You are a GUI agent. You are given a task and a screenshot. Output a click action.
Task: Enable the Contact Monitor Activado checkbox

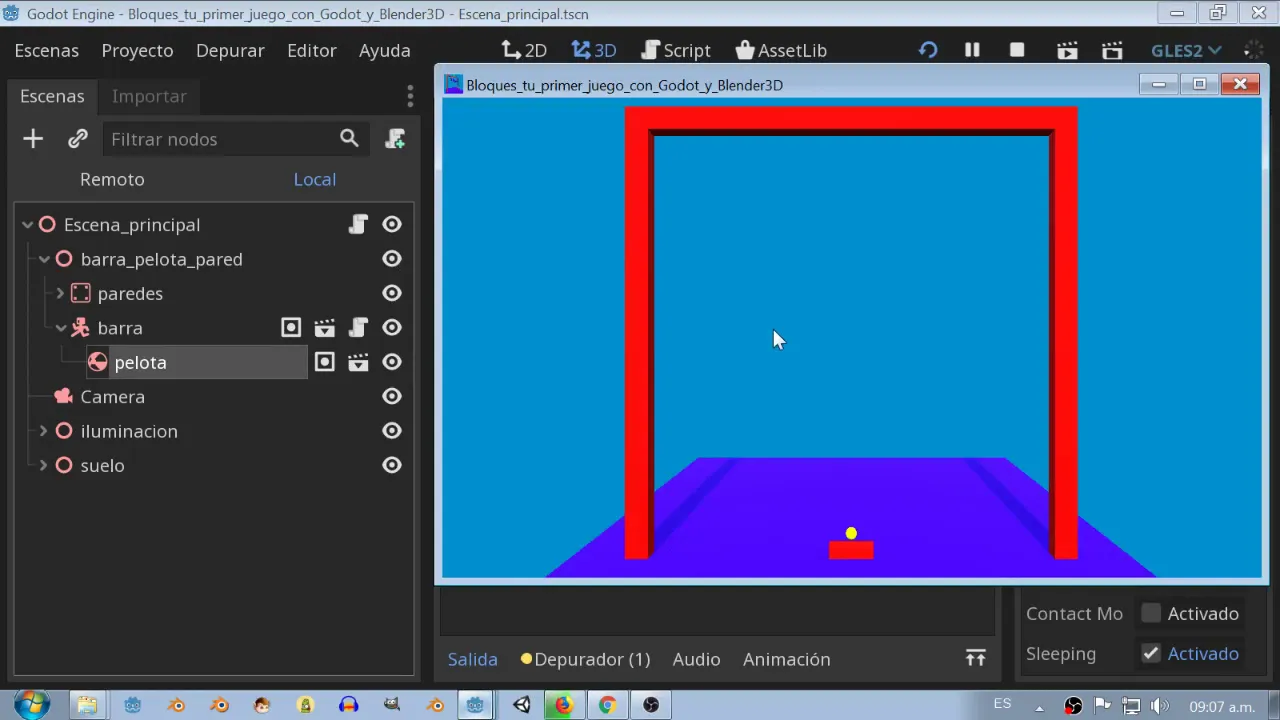coord(1151,613)
